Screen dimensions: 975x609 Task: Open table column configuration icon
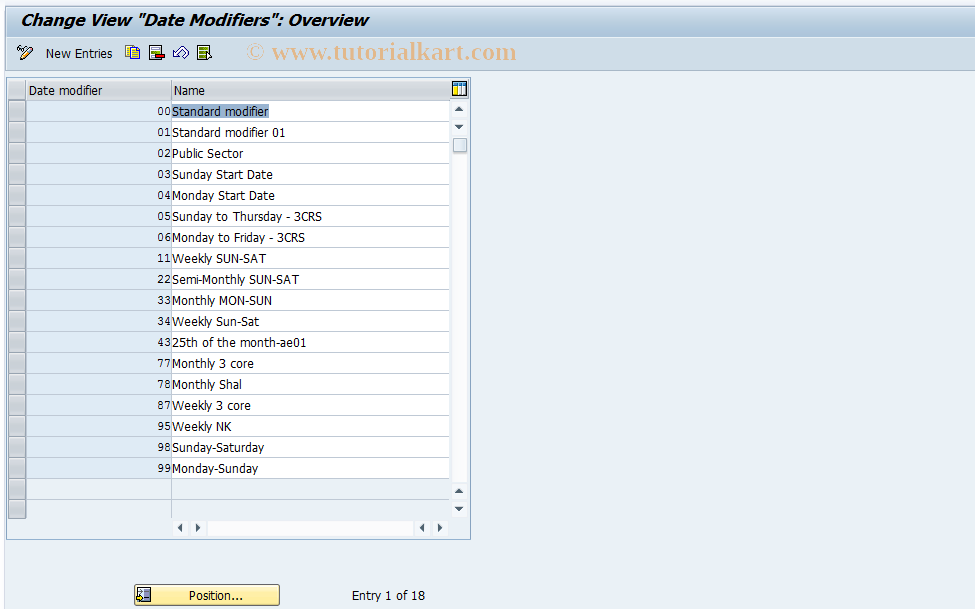pyautogui.click(x=459, y=89)
